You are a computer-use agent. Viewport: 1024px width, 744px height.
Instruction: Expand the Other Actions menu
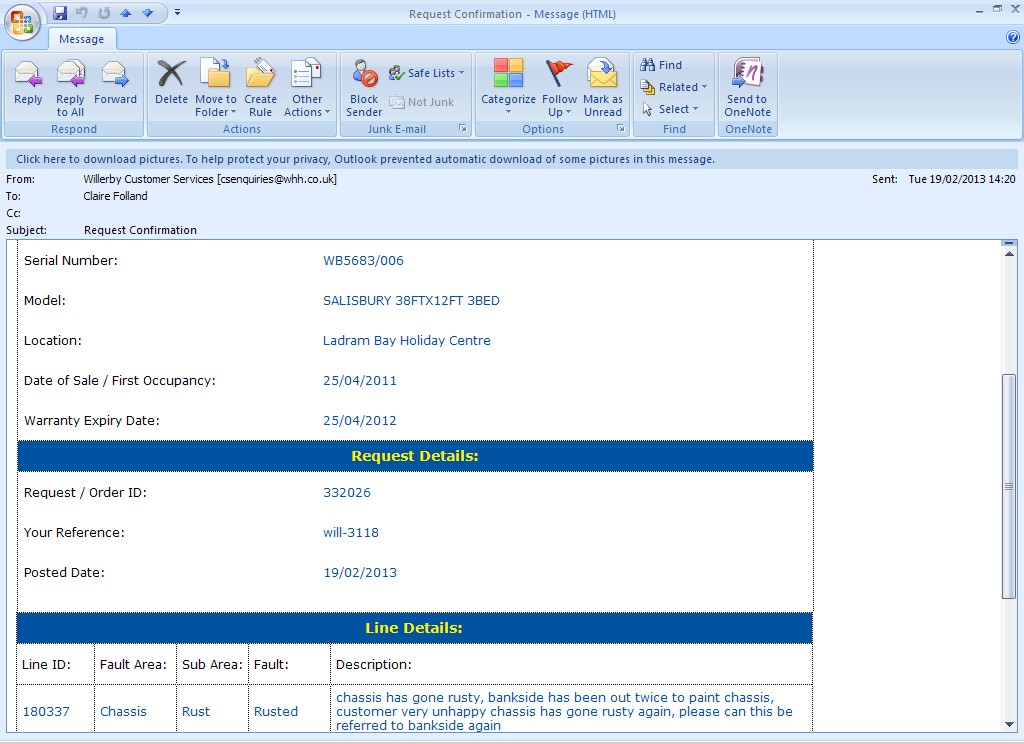(307, 86)
